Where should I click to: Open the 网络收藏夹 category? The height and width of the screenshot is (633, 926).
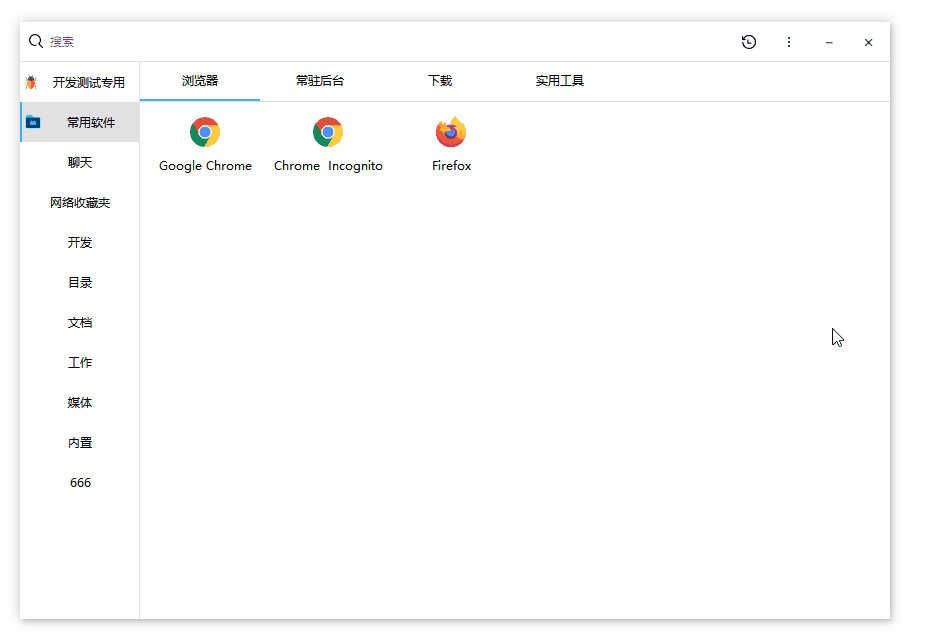click(80, 203)
